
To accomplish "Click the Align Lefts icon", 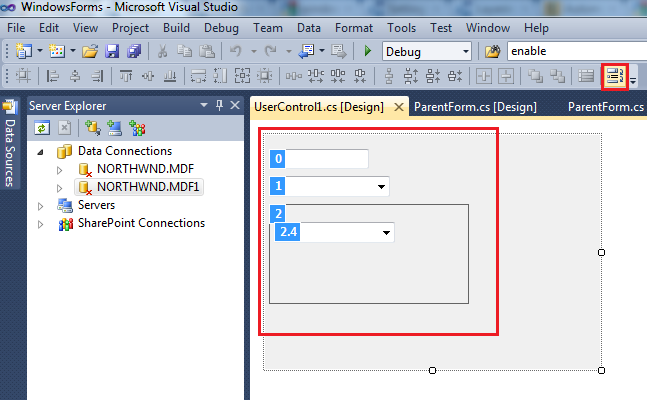I will point(52,76).
